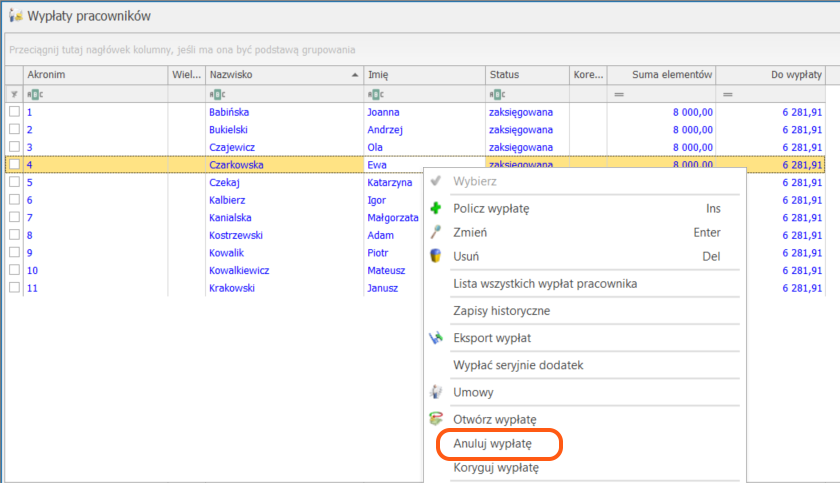Tick the checkbox for row 7 Kanialska
Viewport: 840px width, 483px height.
click(14, 217)
